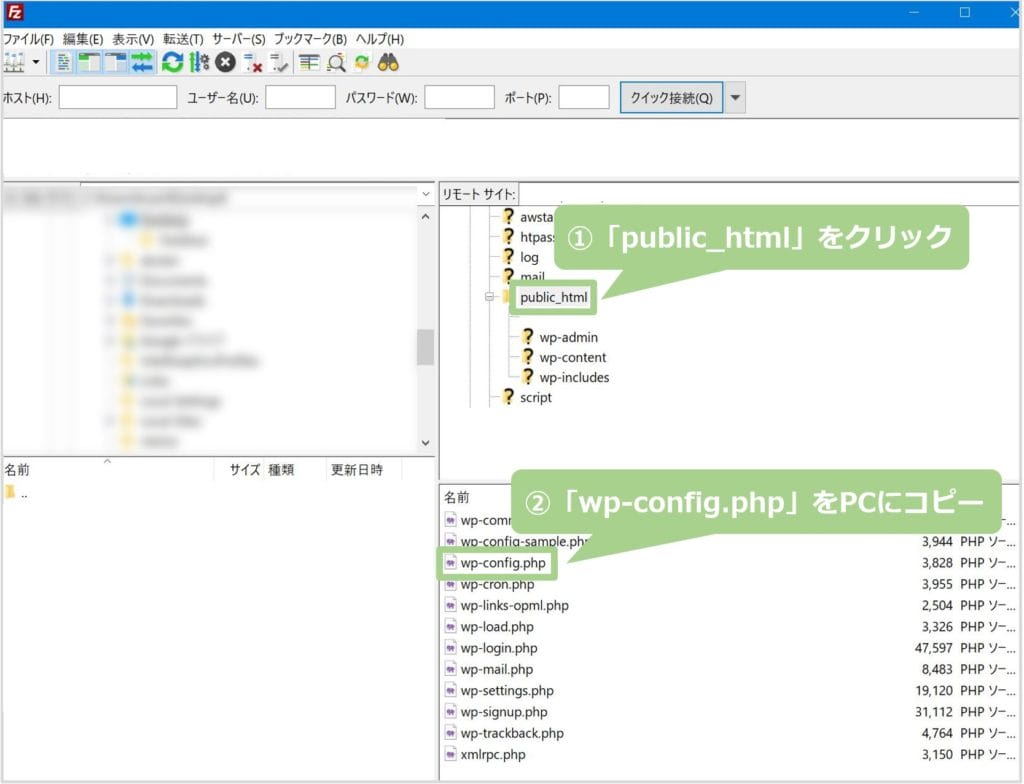Refresh the file and folder listings

coord(172,62)
